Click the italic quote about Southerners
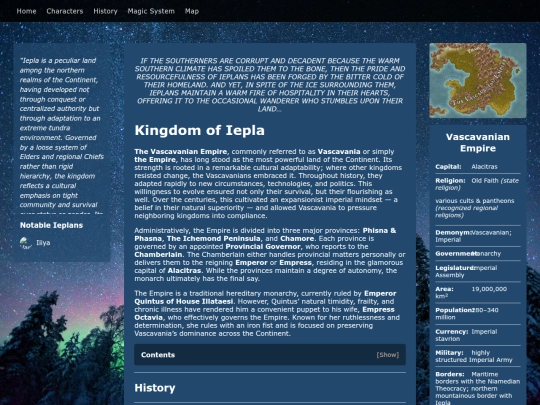The width and height of the screenshot is (540, 405). coord(270,85)
